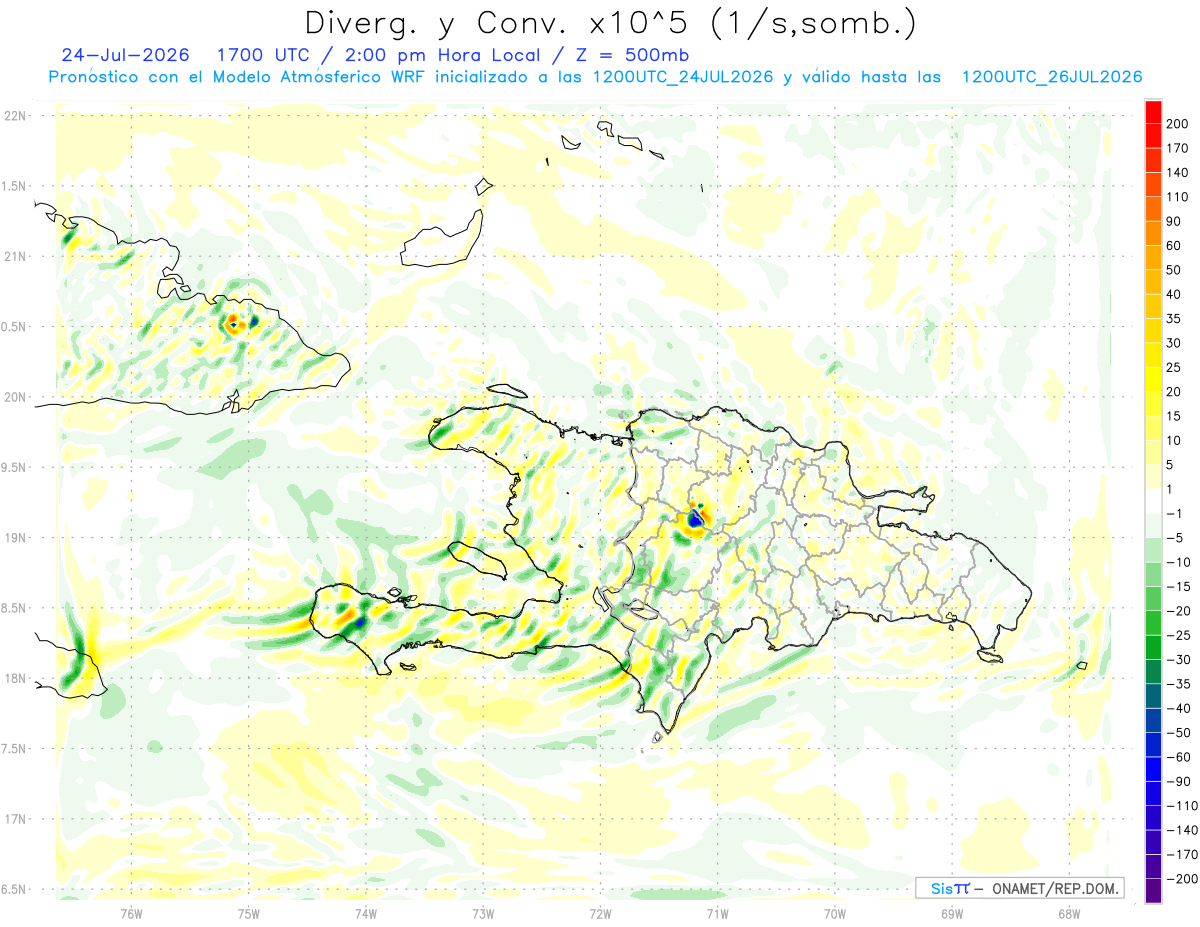The image size is (1200, 927).
Task: Click the orange-blue divergence spot in eastern Cuba
Action: coord(233,324)
